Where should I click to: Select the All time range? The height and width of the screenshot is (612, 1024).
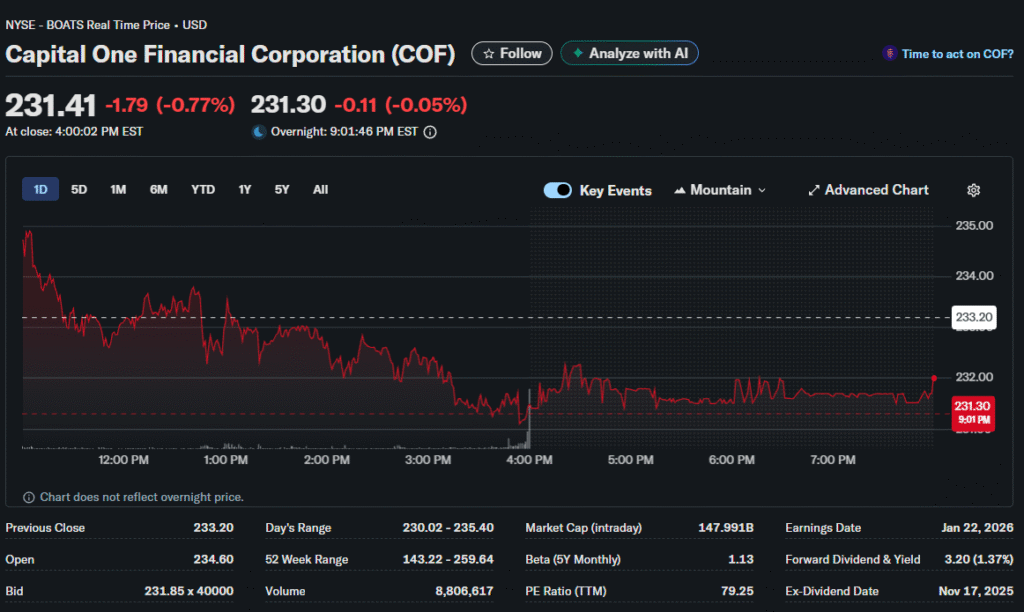tap(320, 189)
